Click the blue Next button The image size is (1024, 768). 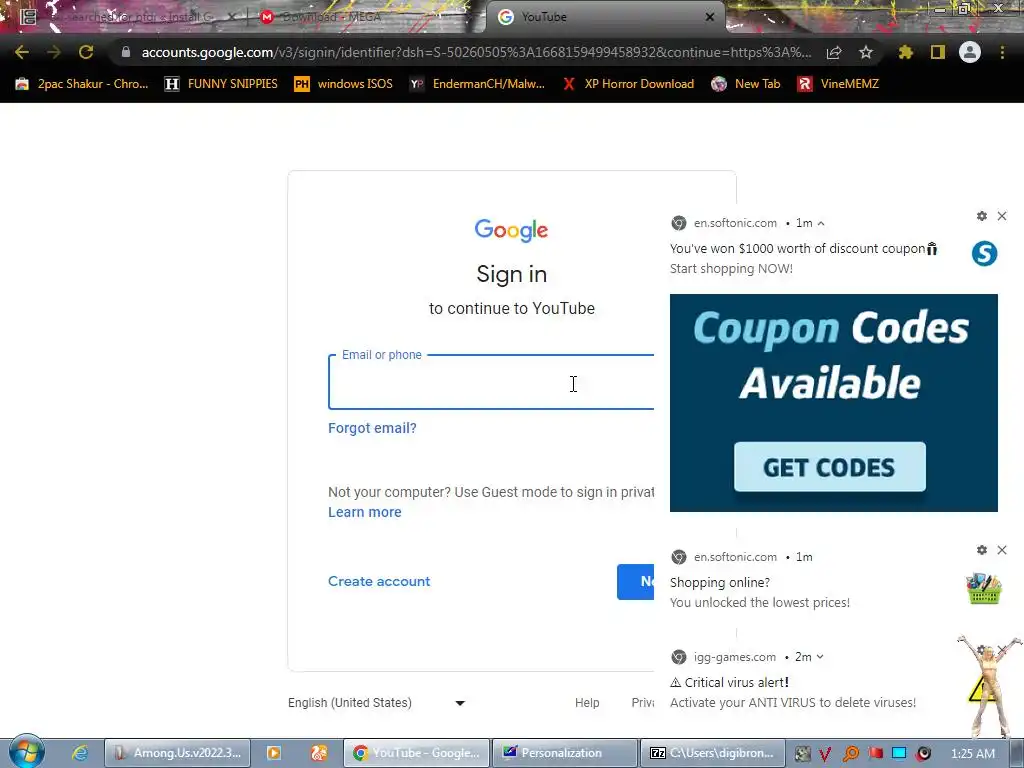pyautogui.click(x=635, y=581)
